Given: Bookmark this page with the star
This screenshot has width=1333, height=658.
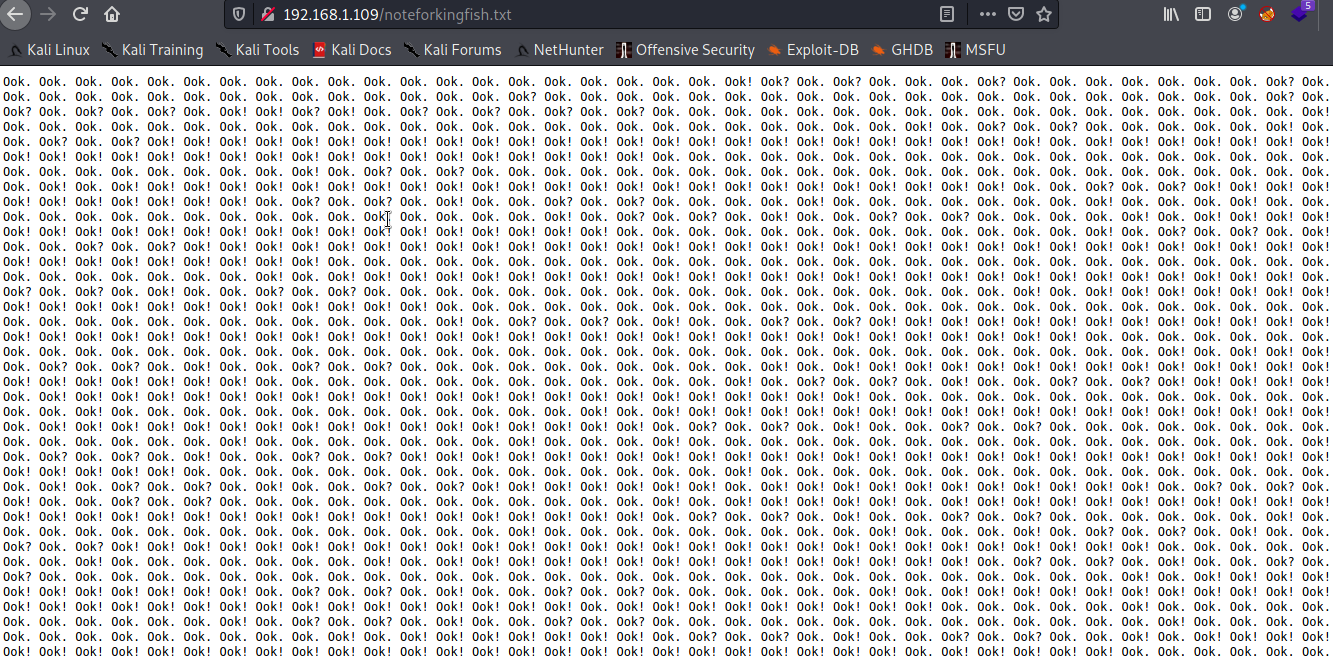Looking at the screenshot, I should (x=1043, y=15).
